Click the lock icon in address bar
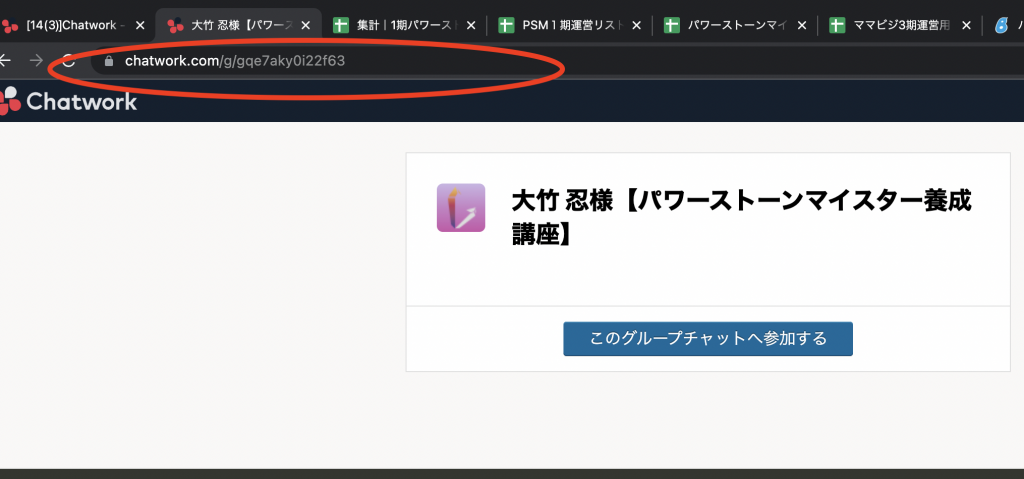 [109, 61]
